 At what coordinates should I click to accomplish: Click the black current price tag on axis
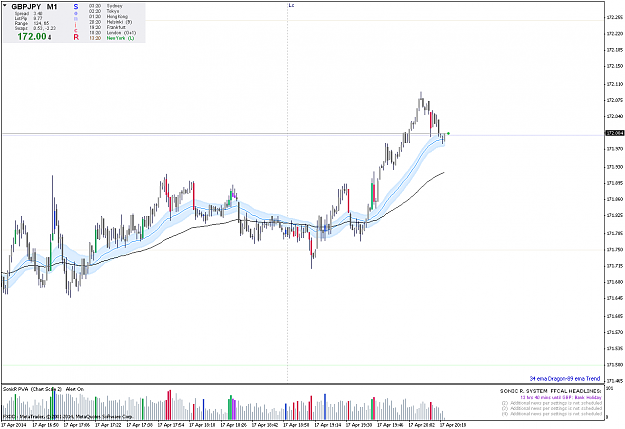coord(615,133)
